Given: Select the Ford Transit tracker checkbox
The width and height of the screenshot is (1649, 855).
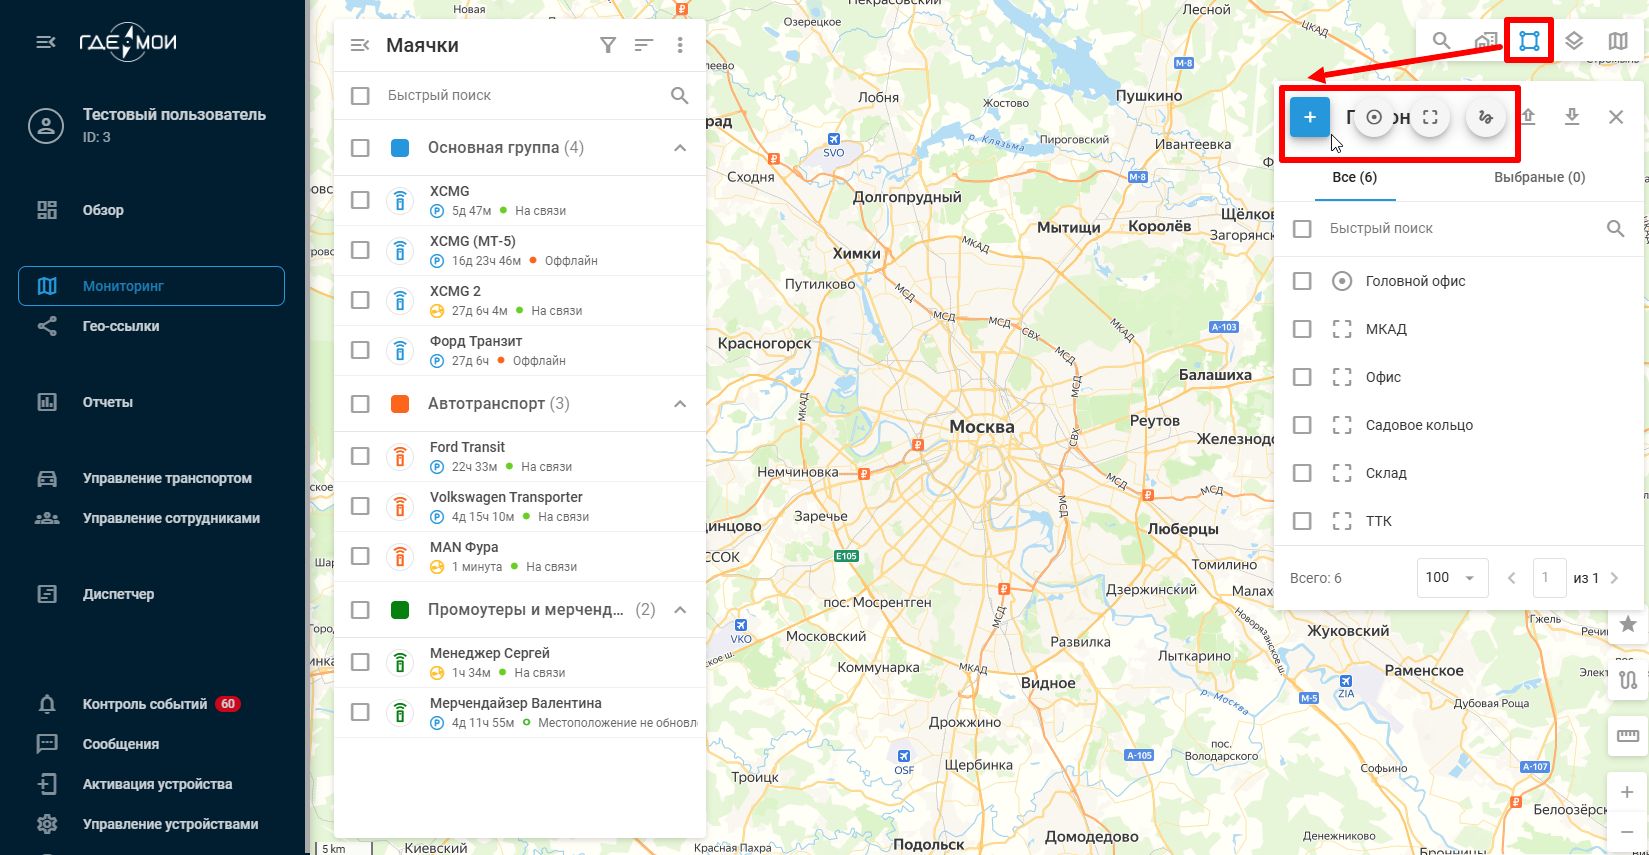Looking at the screenshot, I should coord(360,456).
